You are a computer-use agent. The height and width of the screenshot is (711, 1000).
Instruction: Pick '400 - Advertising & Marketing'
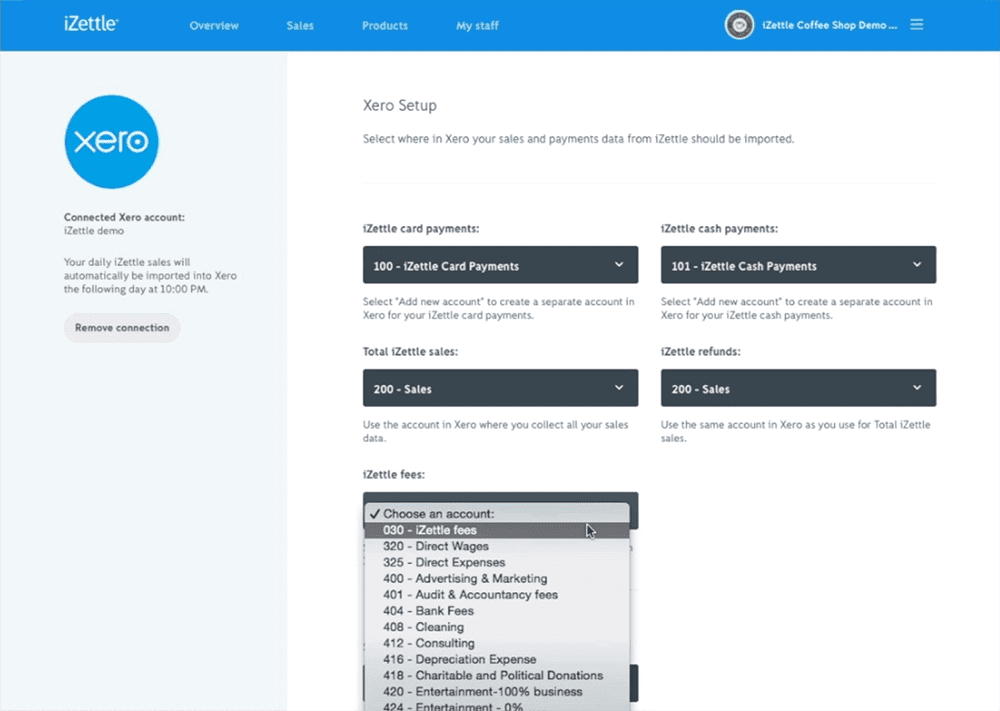[497, 579]
